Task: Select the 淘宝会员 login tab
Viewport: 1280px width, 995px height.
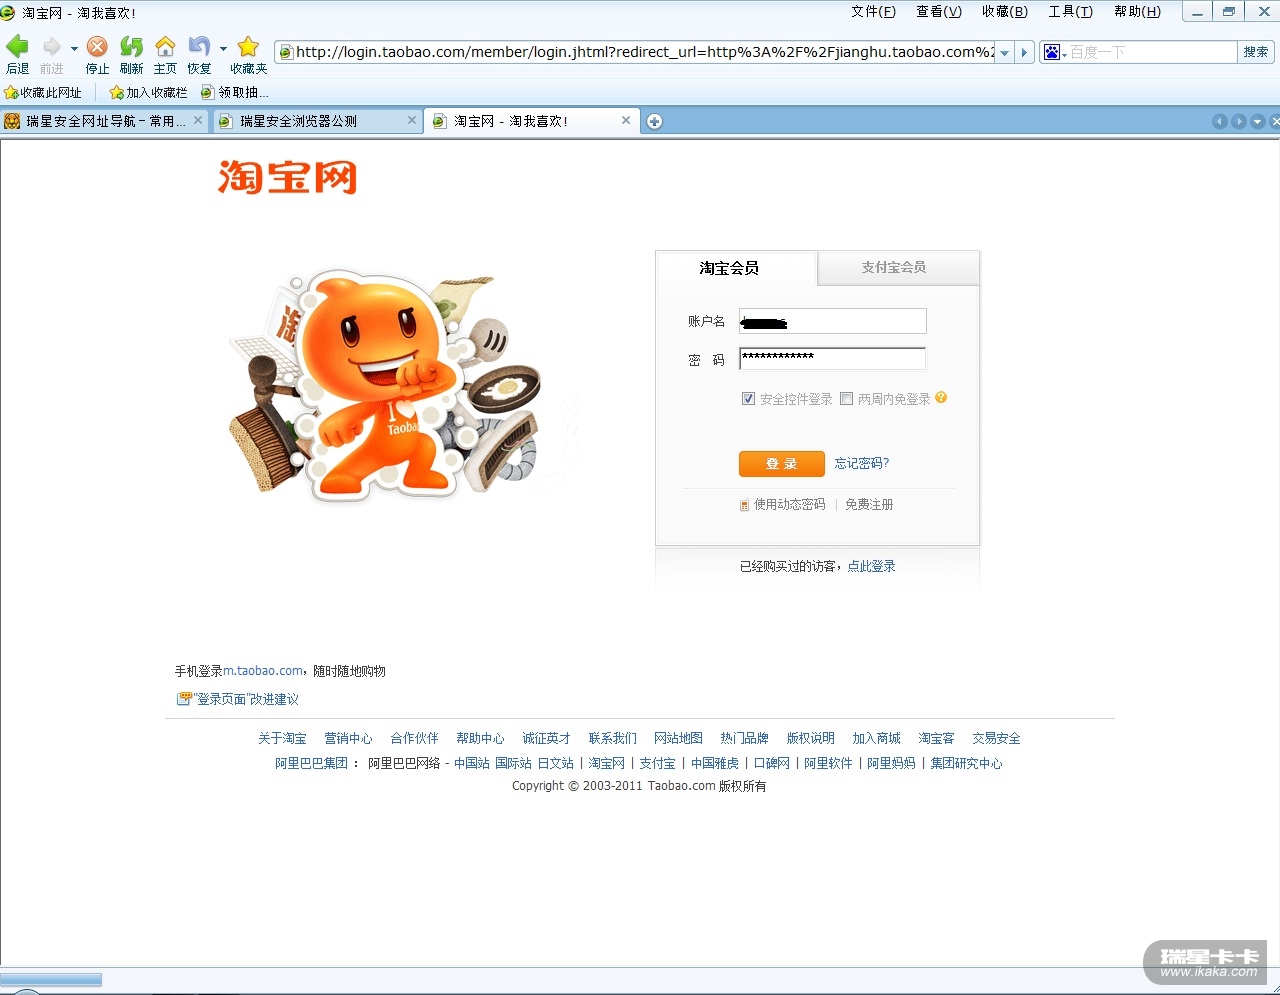Action: pos(736,268)
